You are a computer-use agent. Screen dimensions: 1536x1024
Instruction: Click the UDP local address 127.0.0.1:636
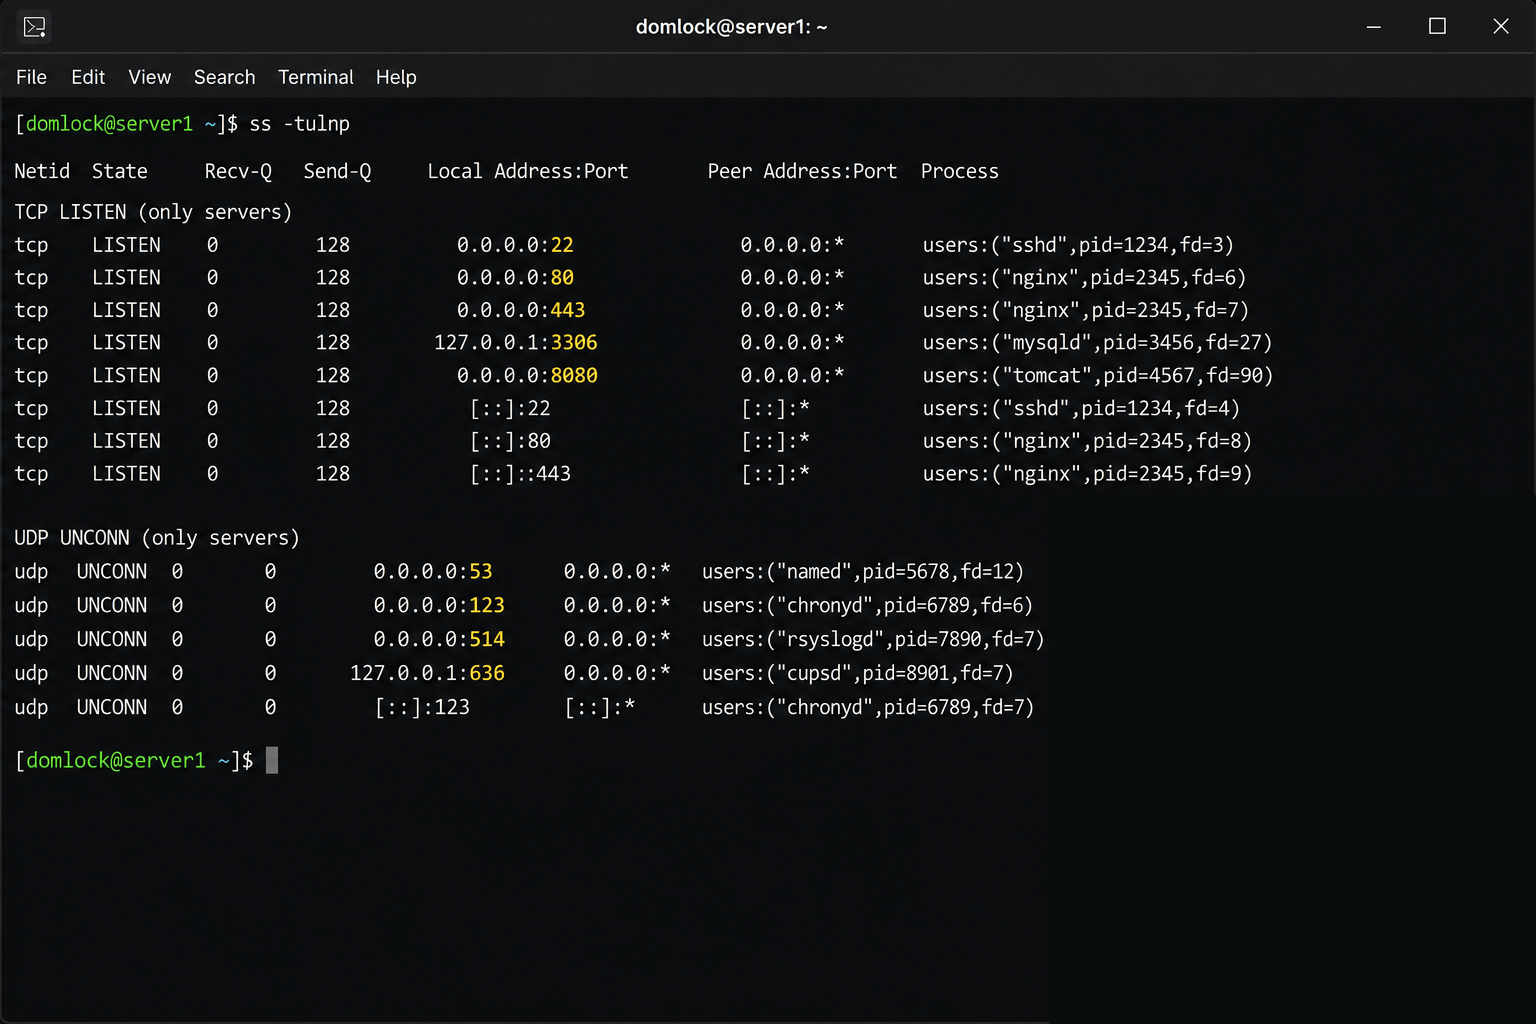[427, 674]
